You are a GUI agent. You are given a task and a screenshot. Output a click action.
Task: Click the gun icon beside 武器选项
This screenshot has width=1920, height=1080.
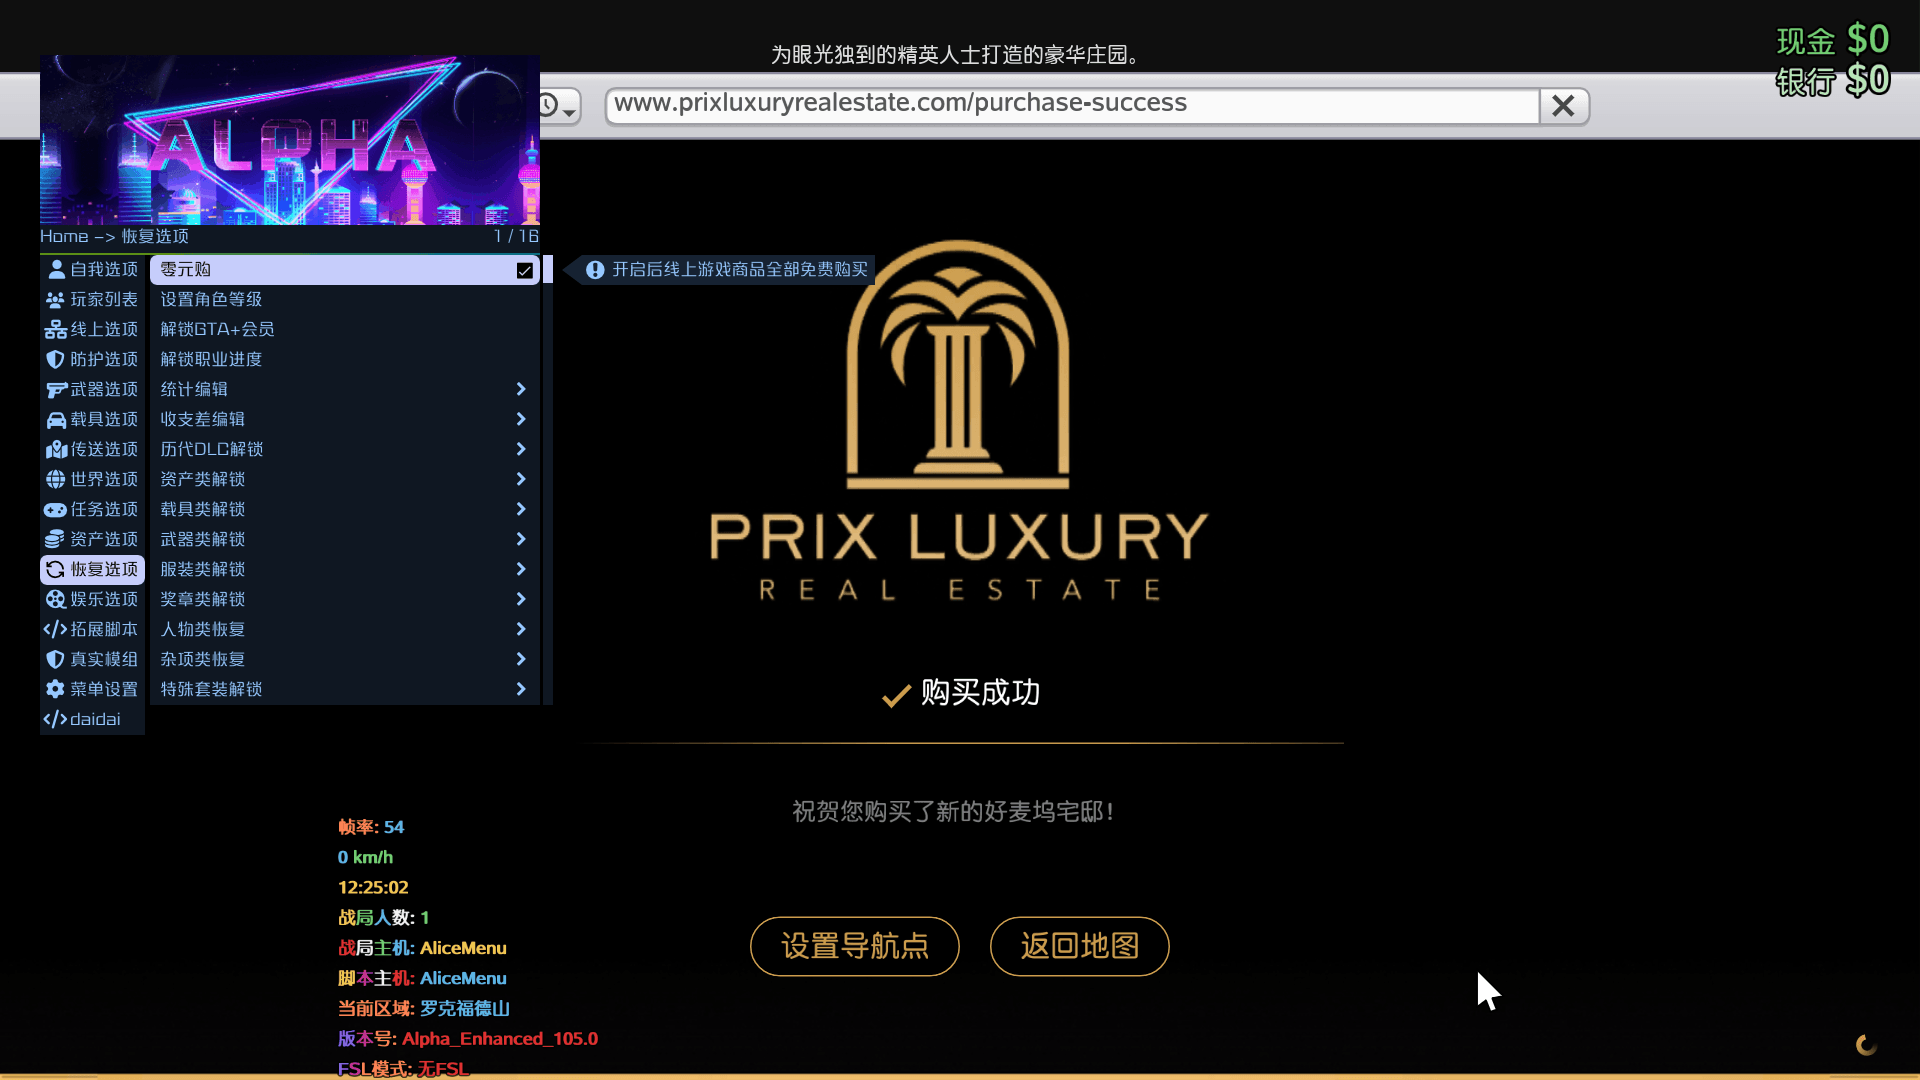tap(56, 389)
